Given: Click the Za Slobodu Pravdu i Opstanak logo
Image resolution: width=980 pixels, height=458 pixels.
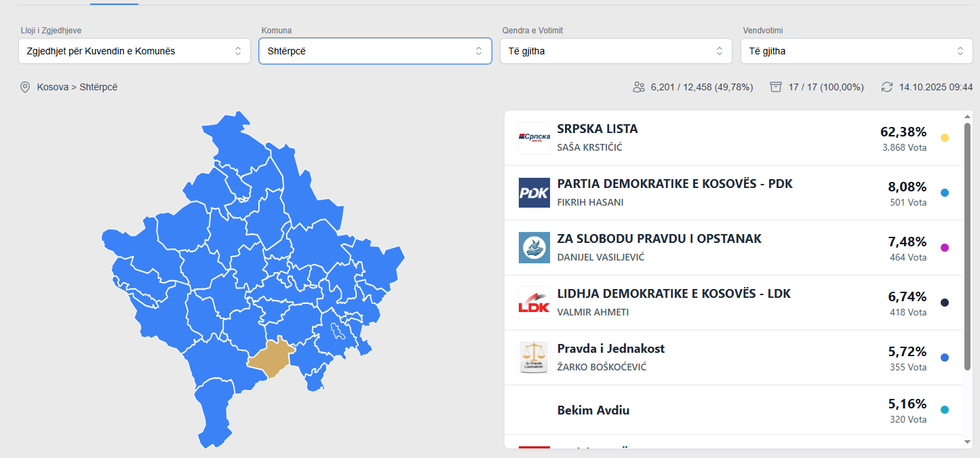Looking at the screenshot, I should [534, 247].
